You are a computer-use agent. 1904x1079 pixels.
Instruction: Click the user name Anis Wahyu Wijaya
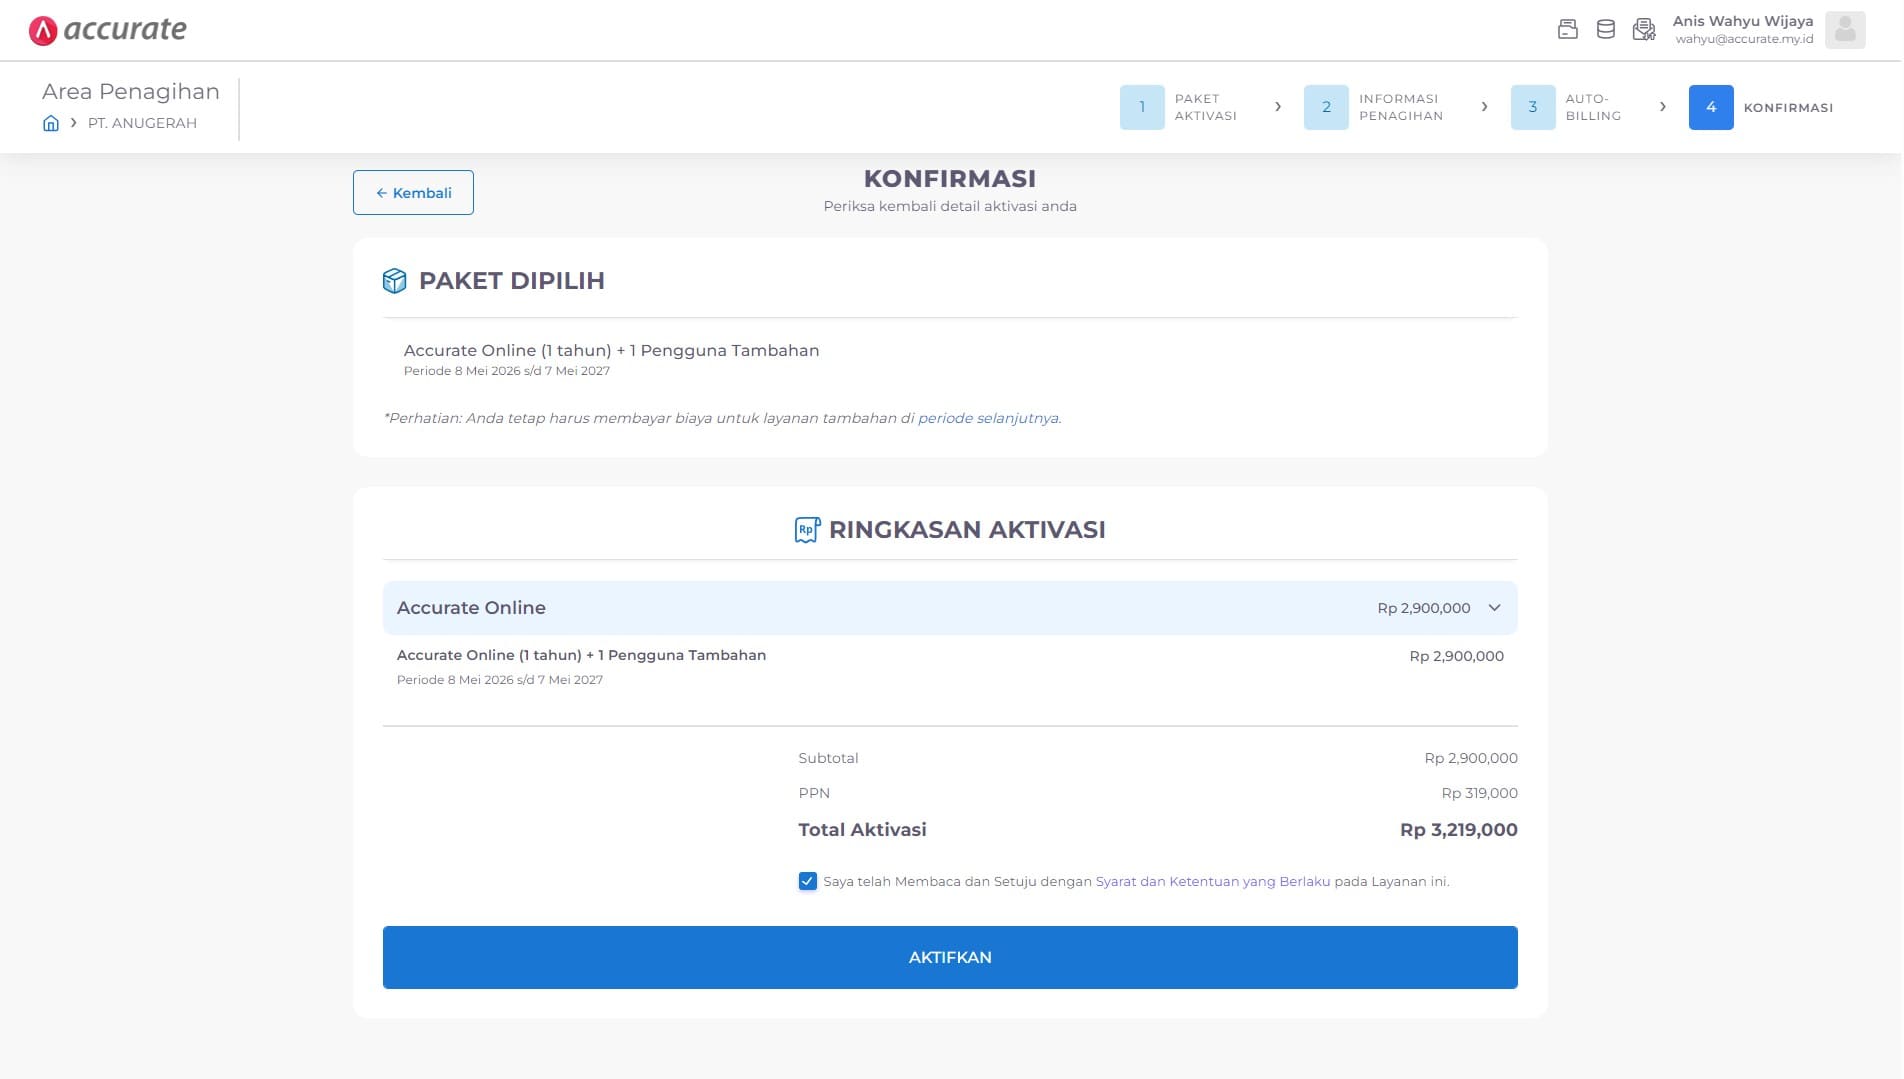(x=1743, y=21)
